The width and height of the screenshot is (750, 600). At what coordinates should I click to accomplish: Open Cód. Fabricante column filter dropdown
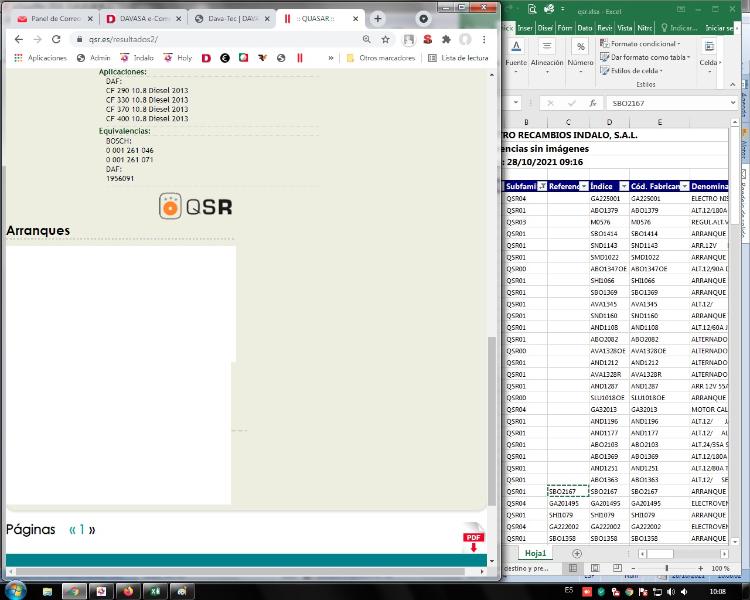684,186
